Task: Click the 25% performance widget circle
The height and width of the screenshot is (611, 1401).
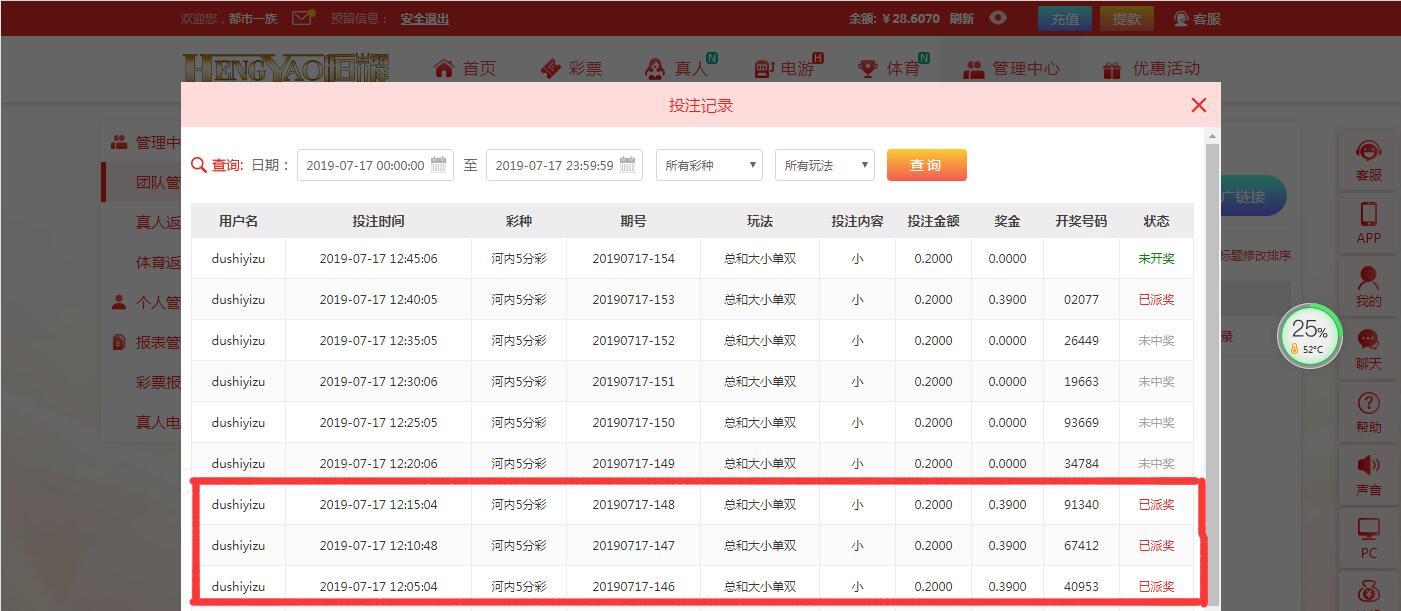Action: tap(1309, 335)
